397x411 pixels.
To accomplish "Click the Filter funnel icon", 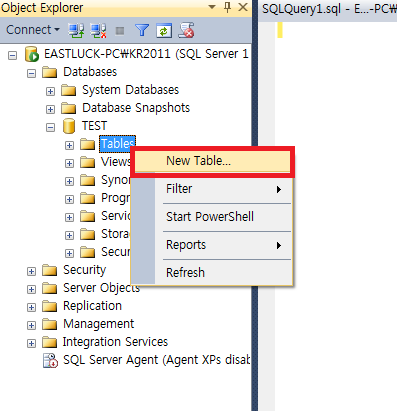I will point(142,30).
